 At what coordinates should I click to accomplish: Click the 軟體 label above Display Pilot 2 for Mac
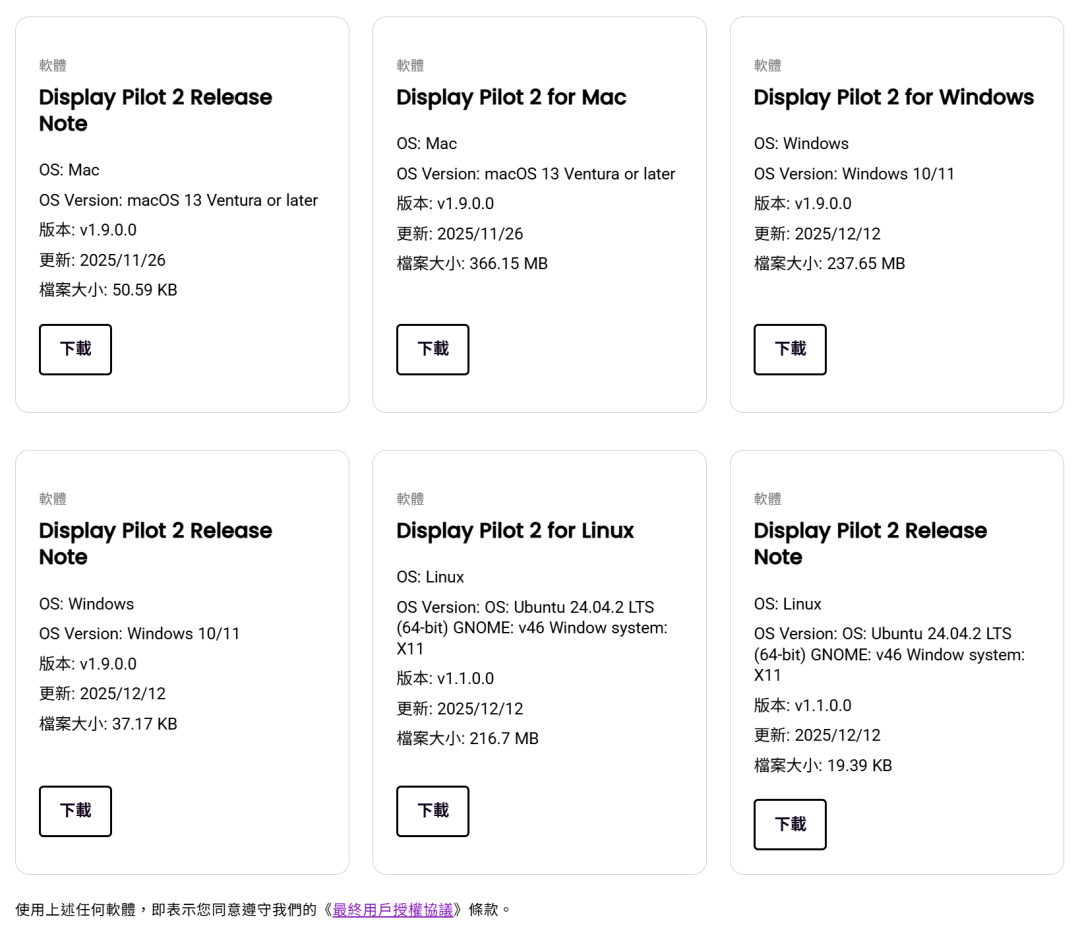point(410,65)
